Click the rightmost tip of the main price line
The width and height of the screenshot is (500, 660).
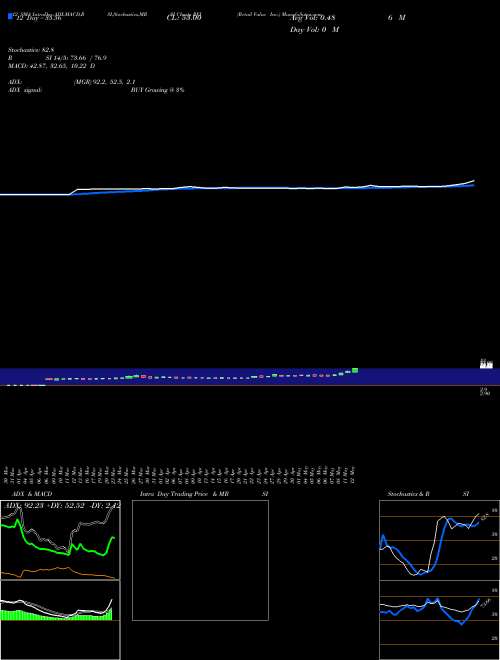click(474, 181)
